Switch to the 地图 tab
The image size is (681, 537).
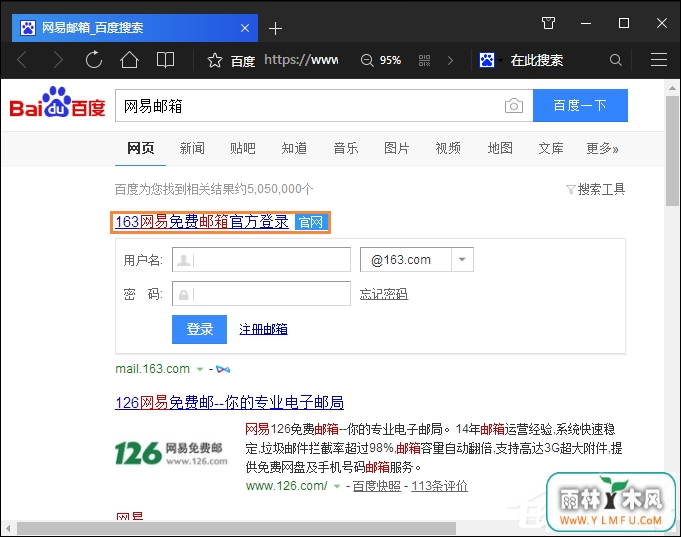pyautogui.click(x=500, y=148)
